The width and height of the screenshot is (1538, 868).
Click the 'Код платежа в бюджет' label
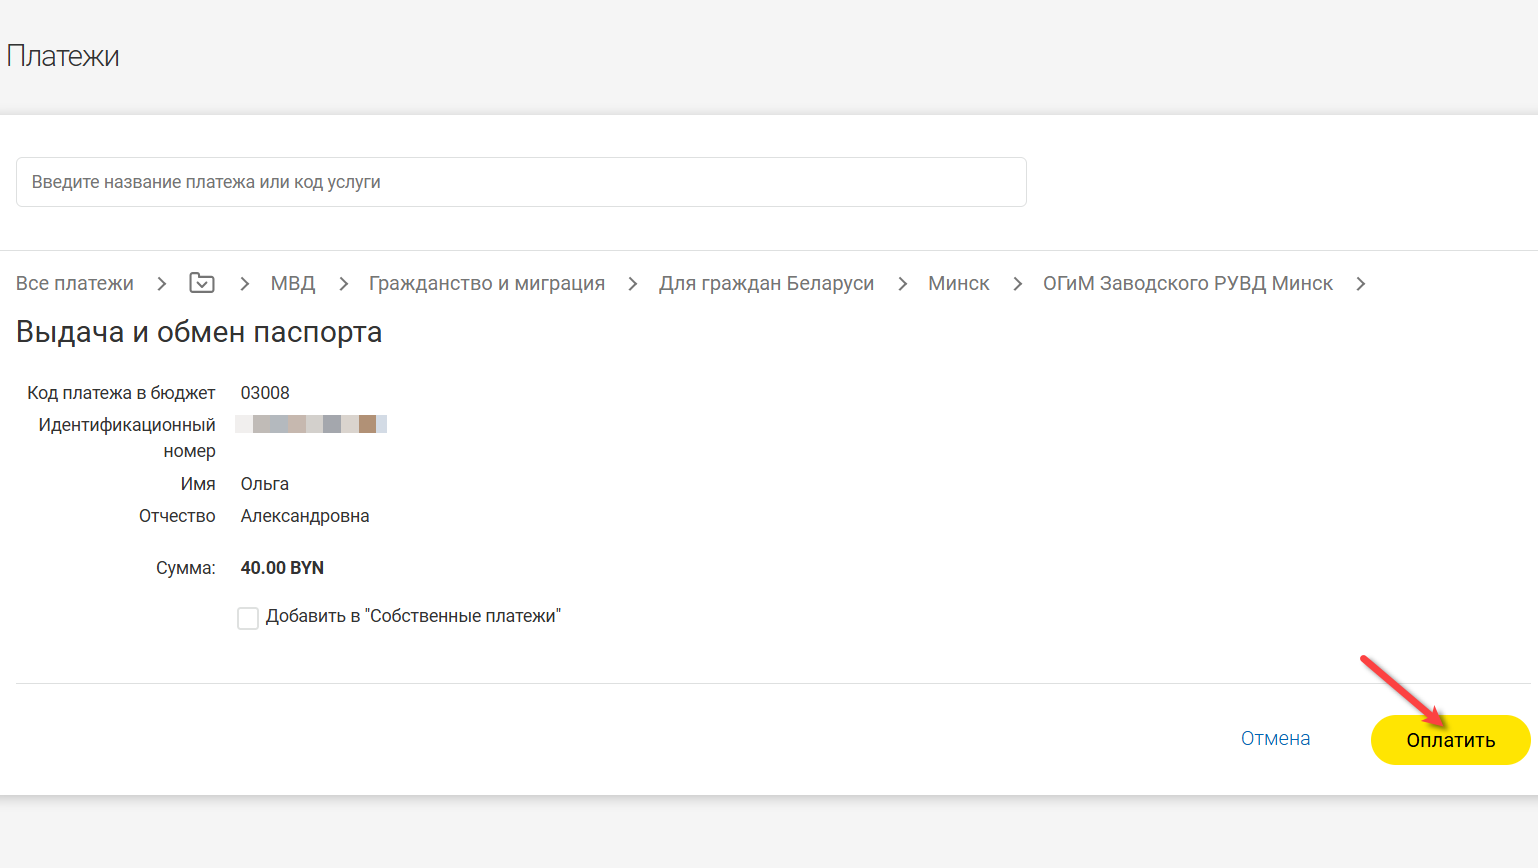click(x=121, y=393)
